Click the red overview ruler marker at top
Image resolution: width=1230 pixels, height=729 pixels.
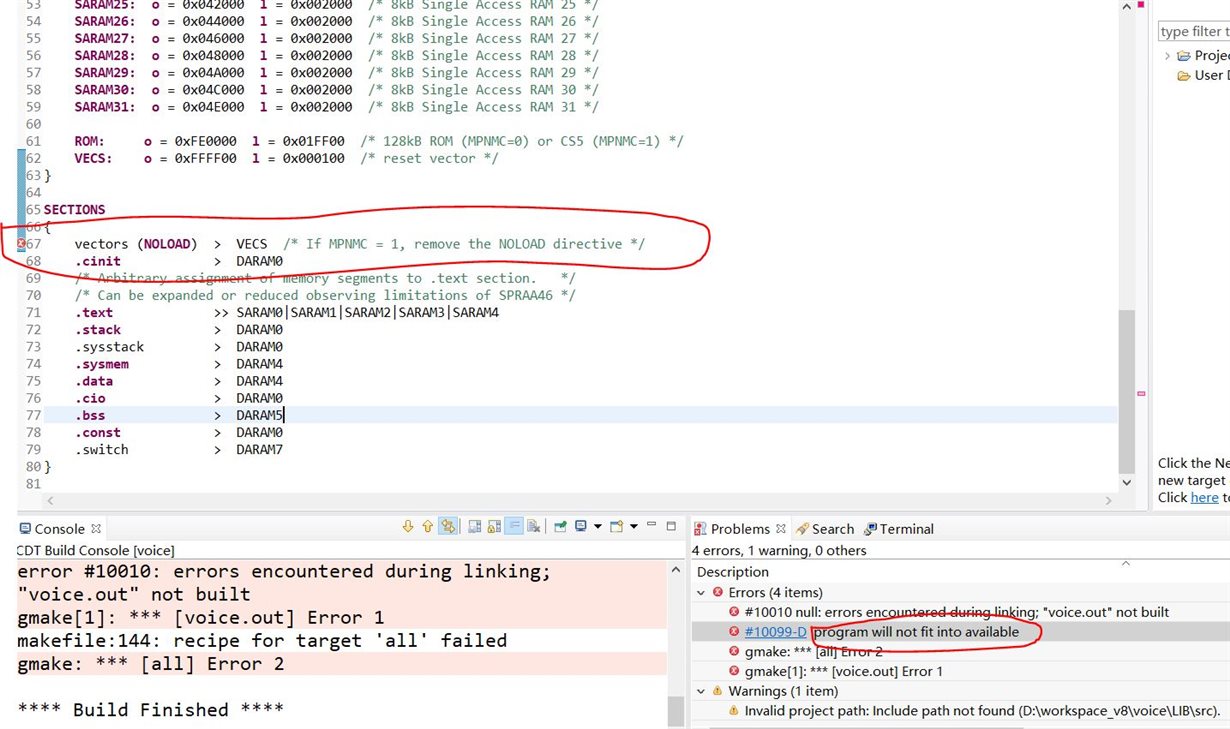(x=1141, y=5)
